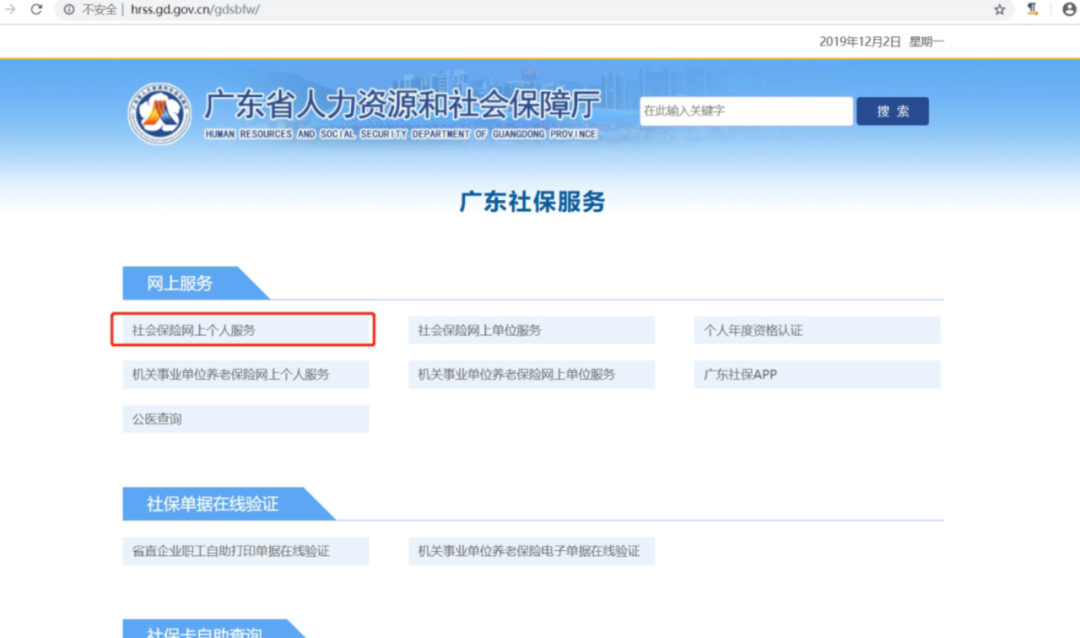Open the 公医查询 service
The width and height of the screenshot is (1080, 638).
(244, 418)
